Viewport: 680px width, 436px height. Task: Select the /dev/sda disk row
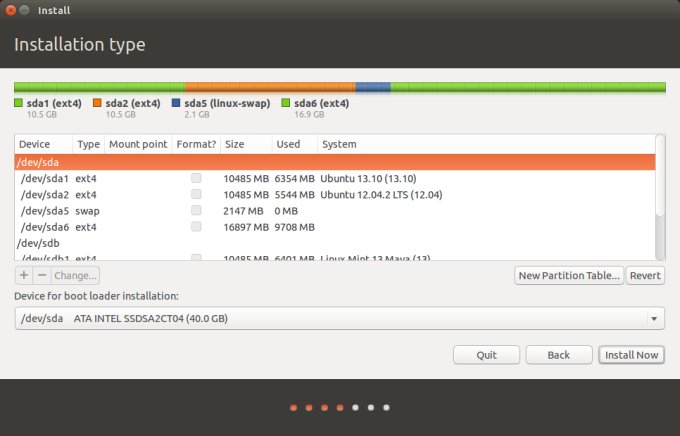(335, 161)
